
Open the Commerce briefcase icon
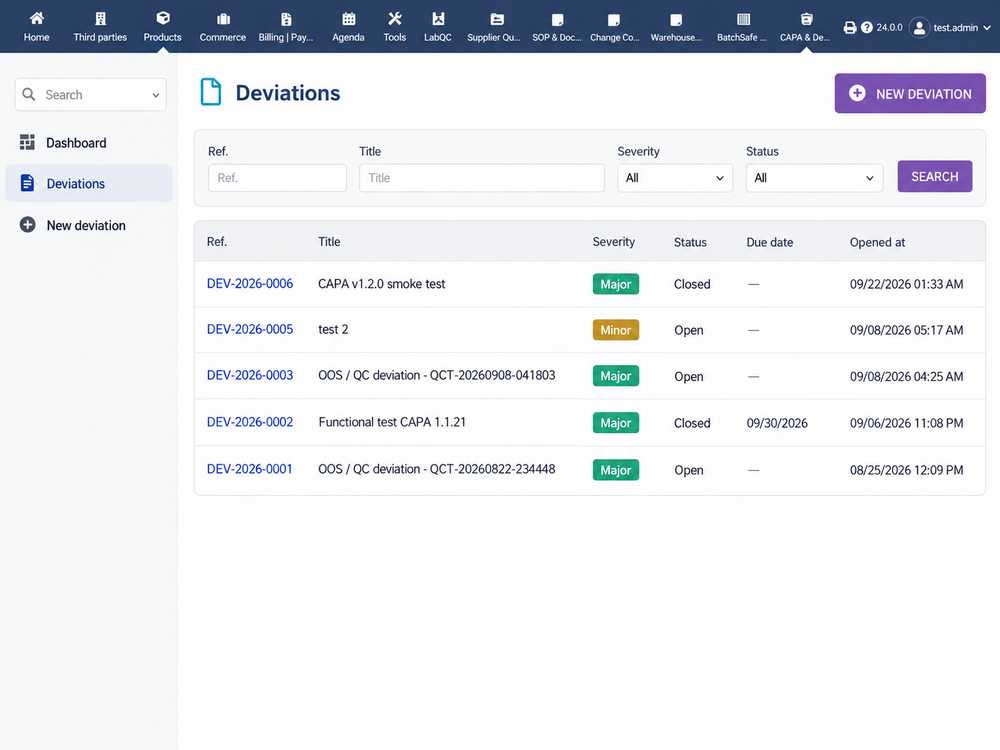[x=223, y=19]
